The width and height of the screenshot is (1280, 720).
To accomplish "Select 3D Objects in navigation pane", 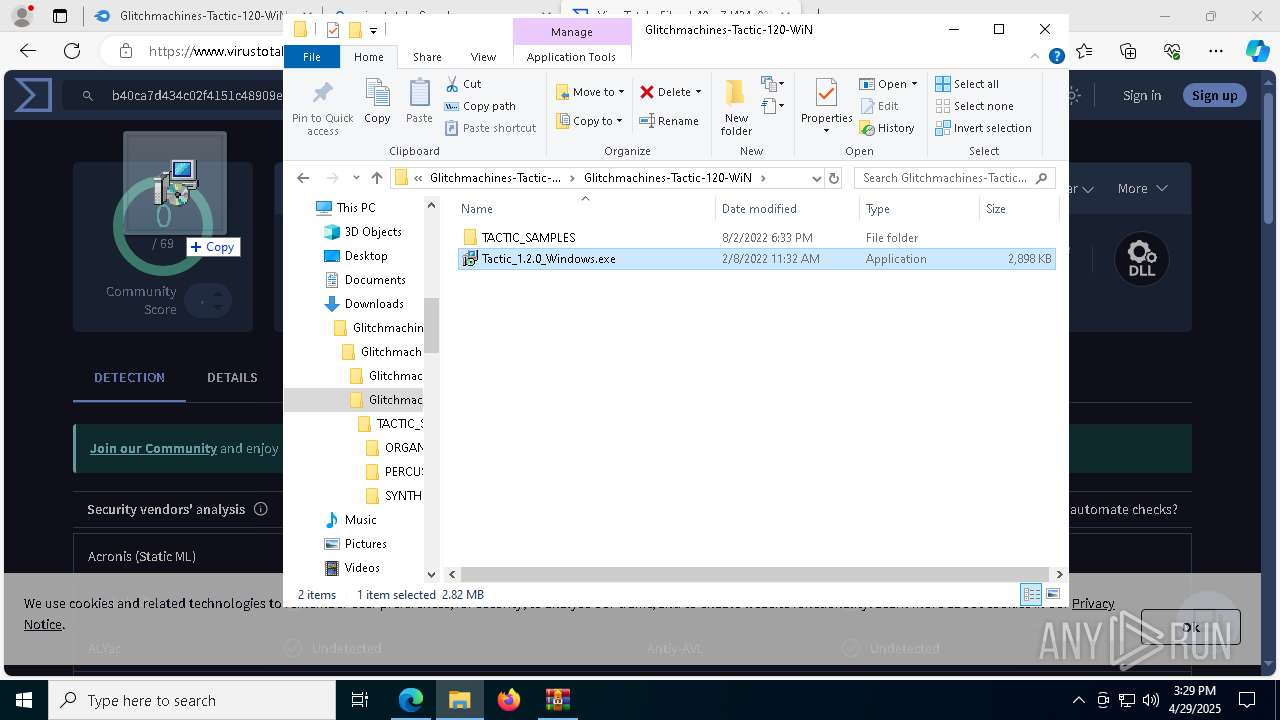I will [x=373, y=232].
